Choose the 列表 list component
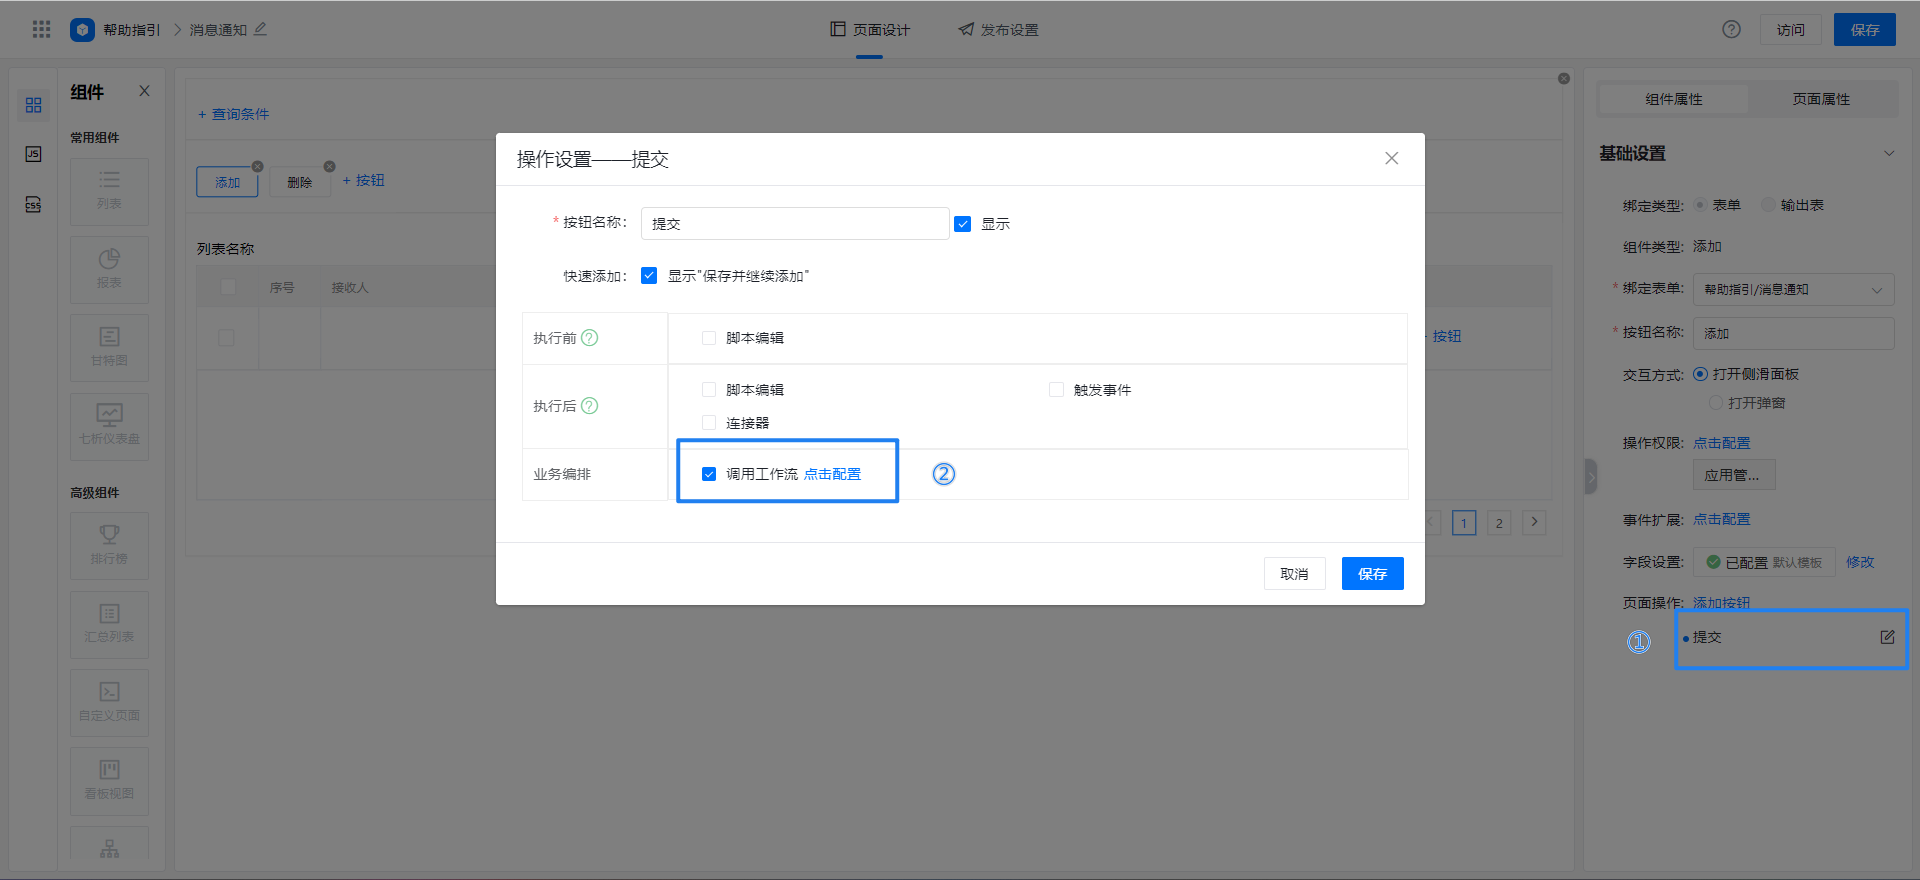This screenshot has height=880, width=1920. [109, 191]
